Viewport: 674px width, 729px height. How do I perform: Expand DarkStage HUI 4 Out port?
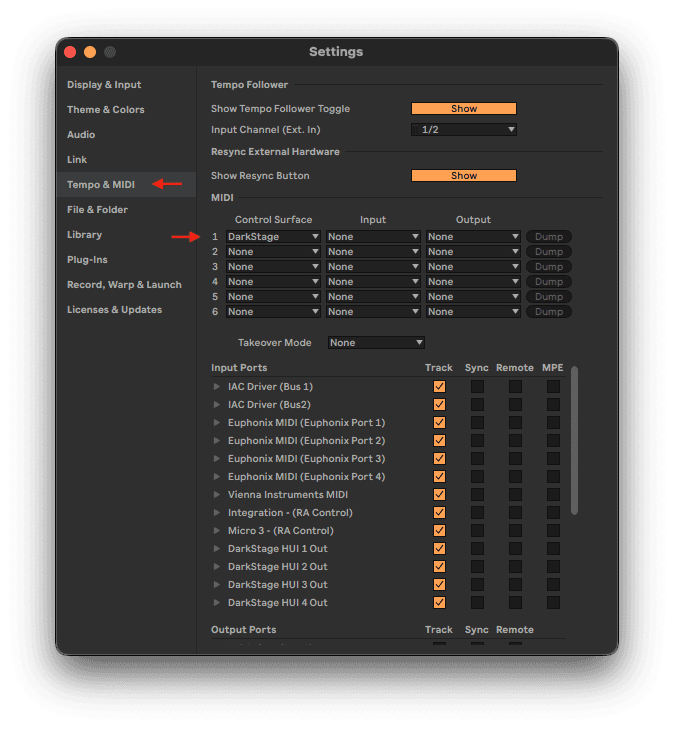point(217,603)
